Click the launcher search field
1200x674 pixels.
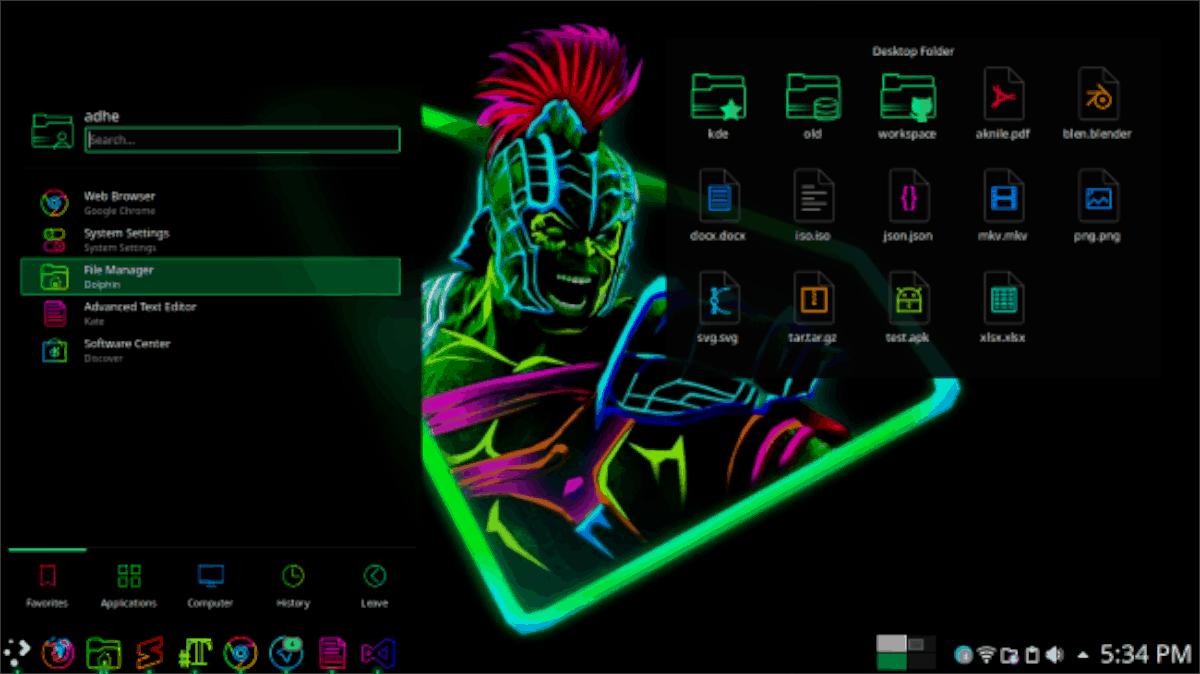241,140
